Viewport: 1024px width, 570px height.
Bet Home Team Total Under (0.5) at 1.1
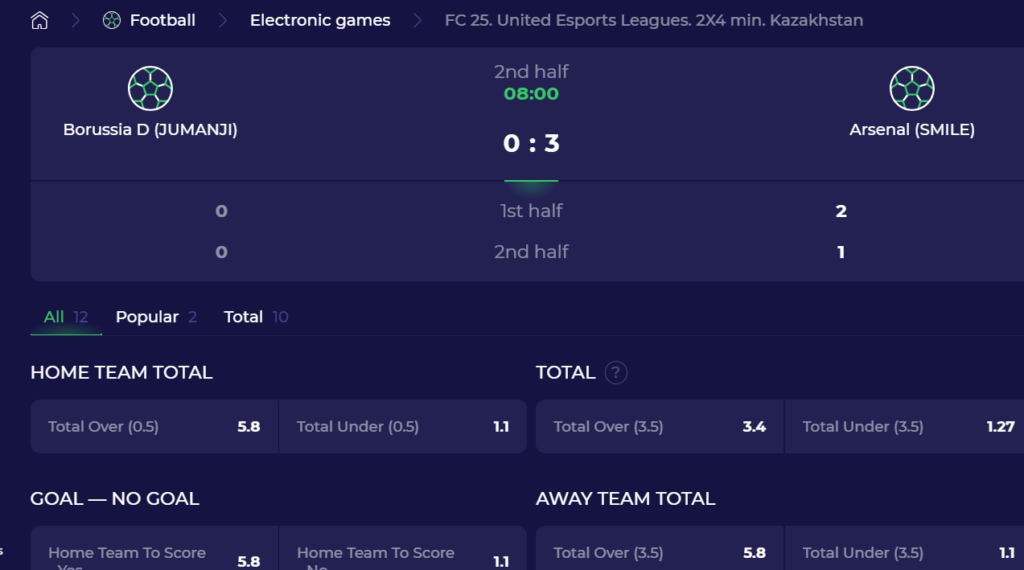(x=403, y=426)
